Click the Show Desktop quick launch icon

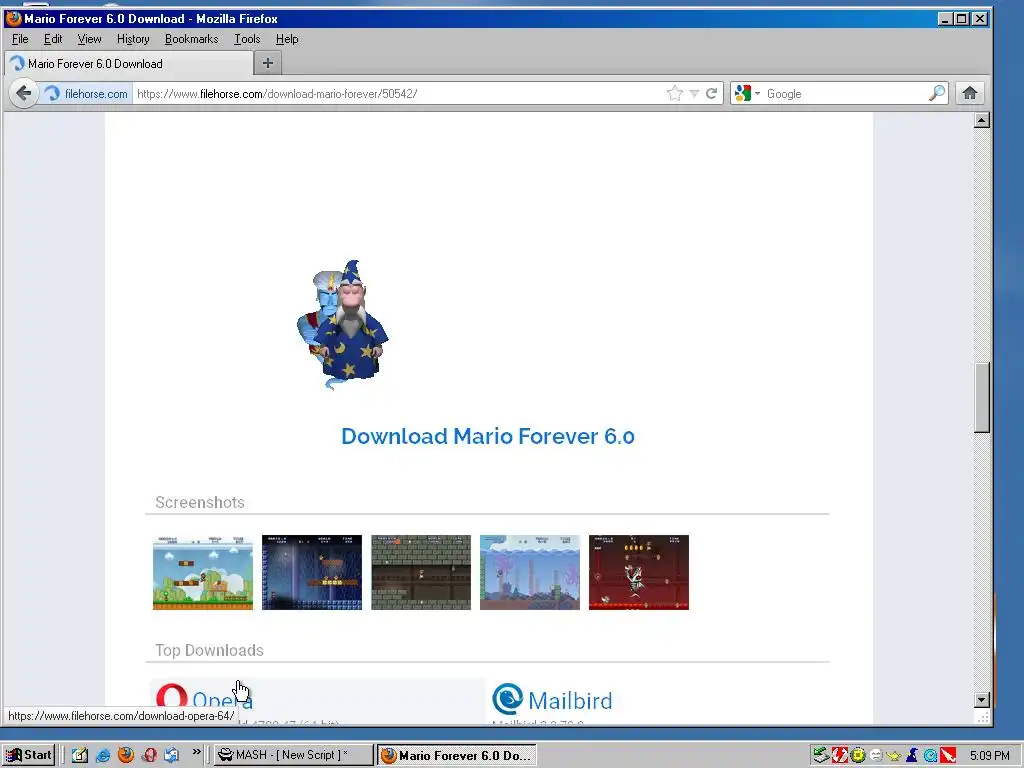click(80, 755)
